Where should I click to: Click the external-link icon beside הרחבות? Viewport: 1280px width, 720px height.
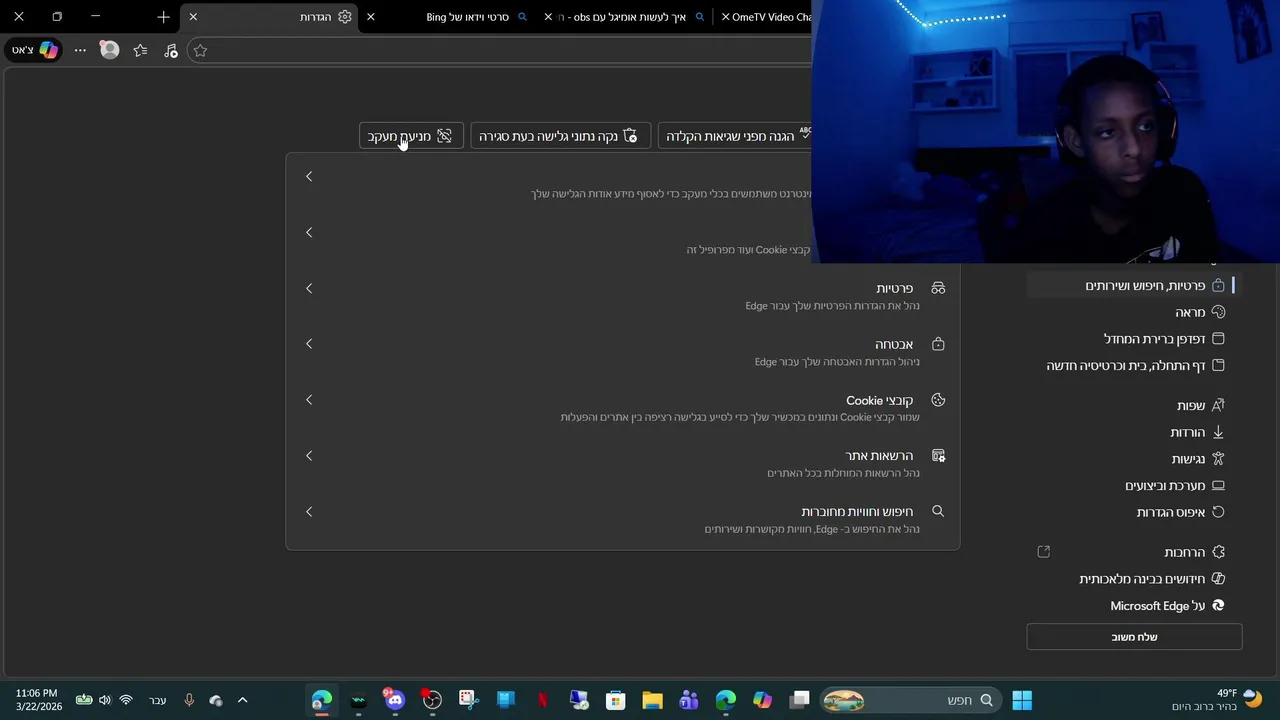1044,552
